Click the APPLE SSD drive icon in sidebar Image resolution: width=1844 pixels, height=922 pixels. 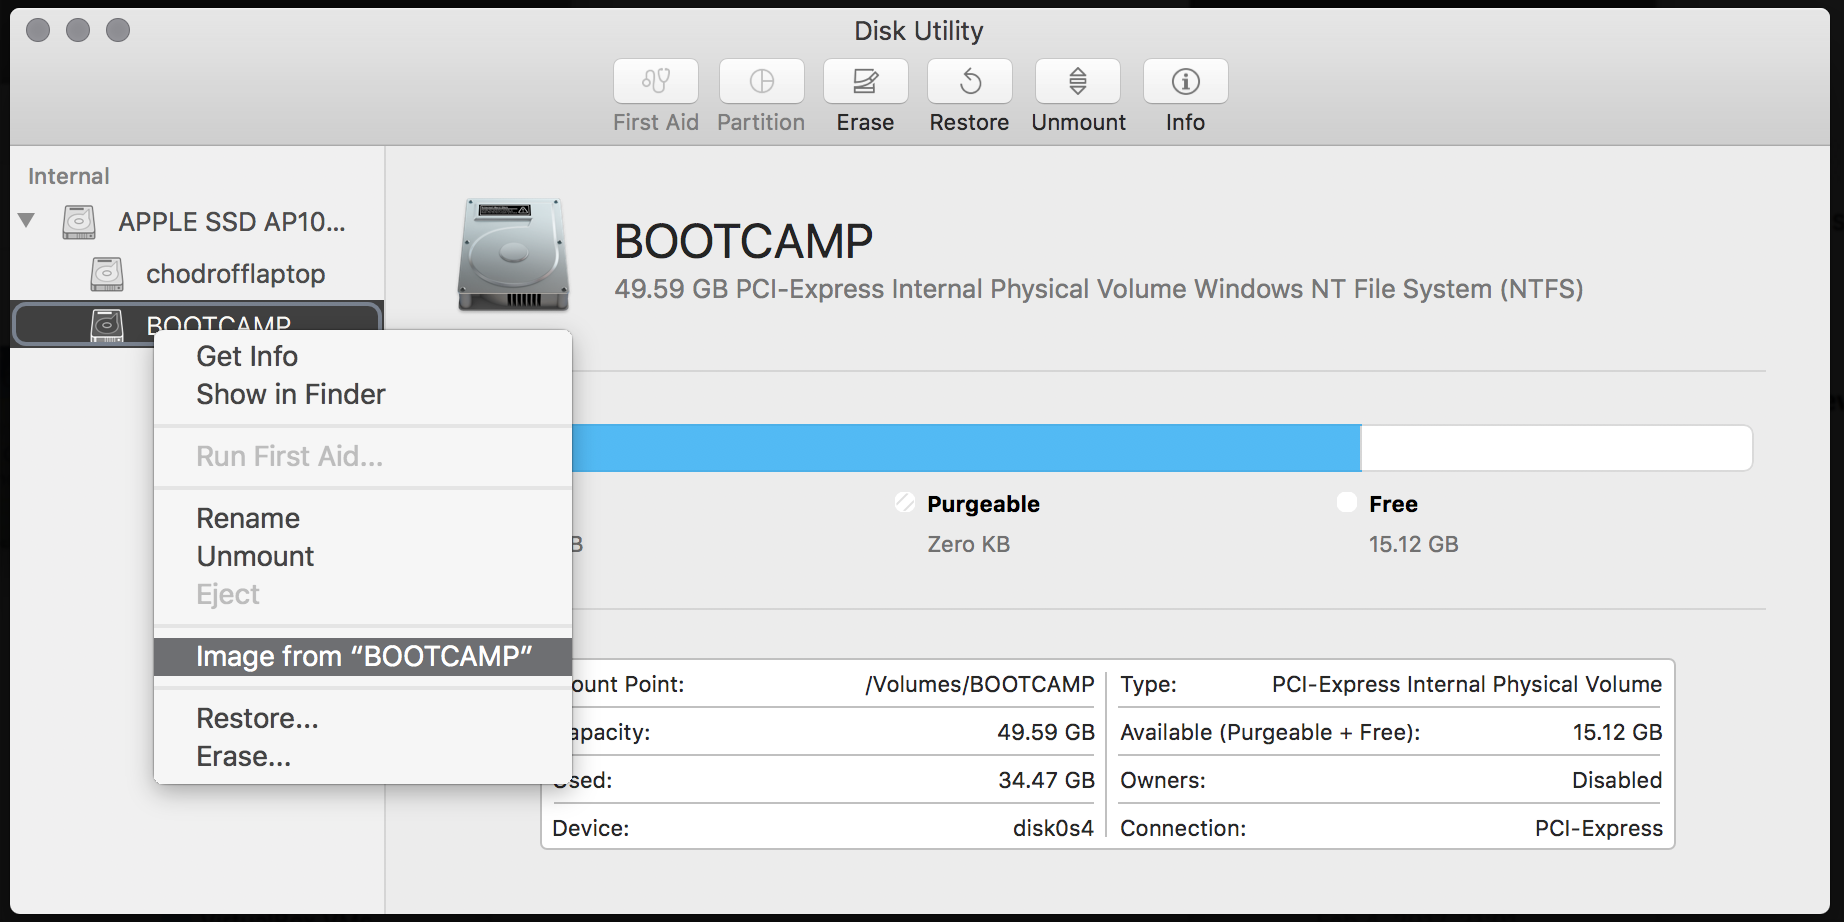click(79, 222)
